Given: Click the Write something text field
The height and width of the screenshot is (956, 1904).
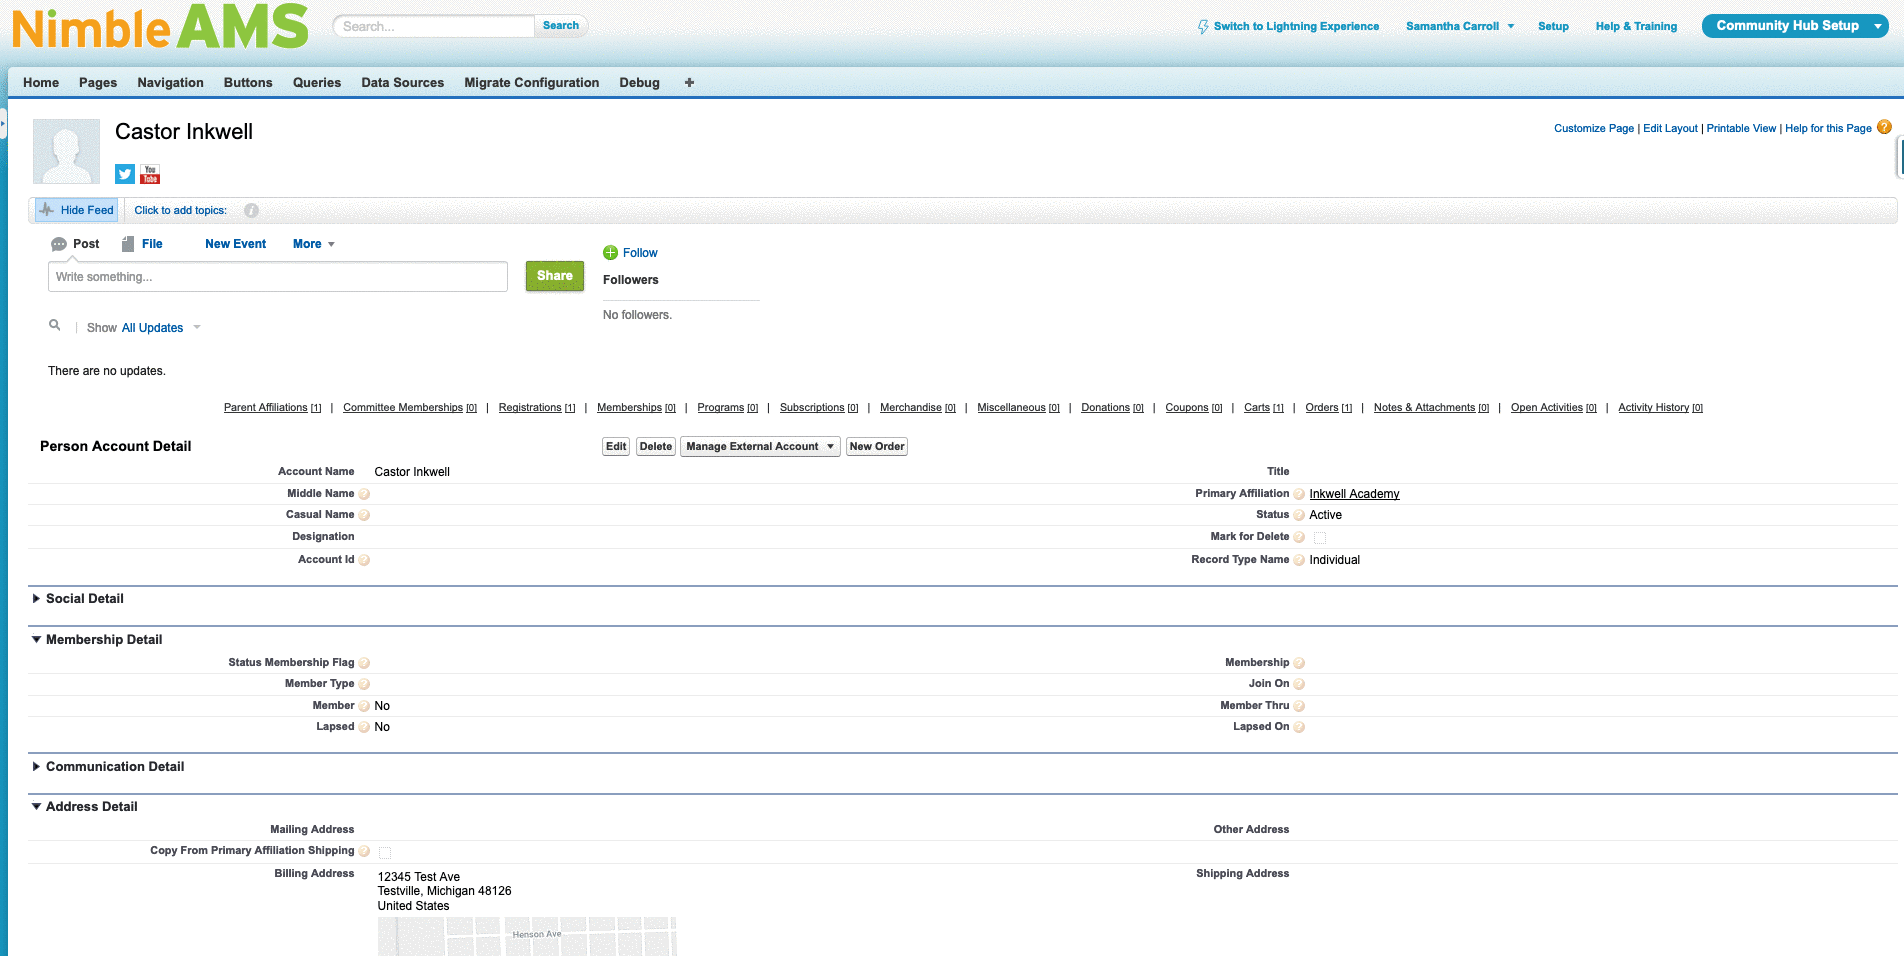Looking at the screenshot, I should (x=277, y=277).
